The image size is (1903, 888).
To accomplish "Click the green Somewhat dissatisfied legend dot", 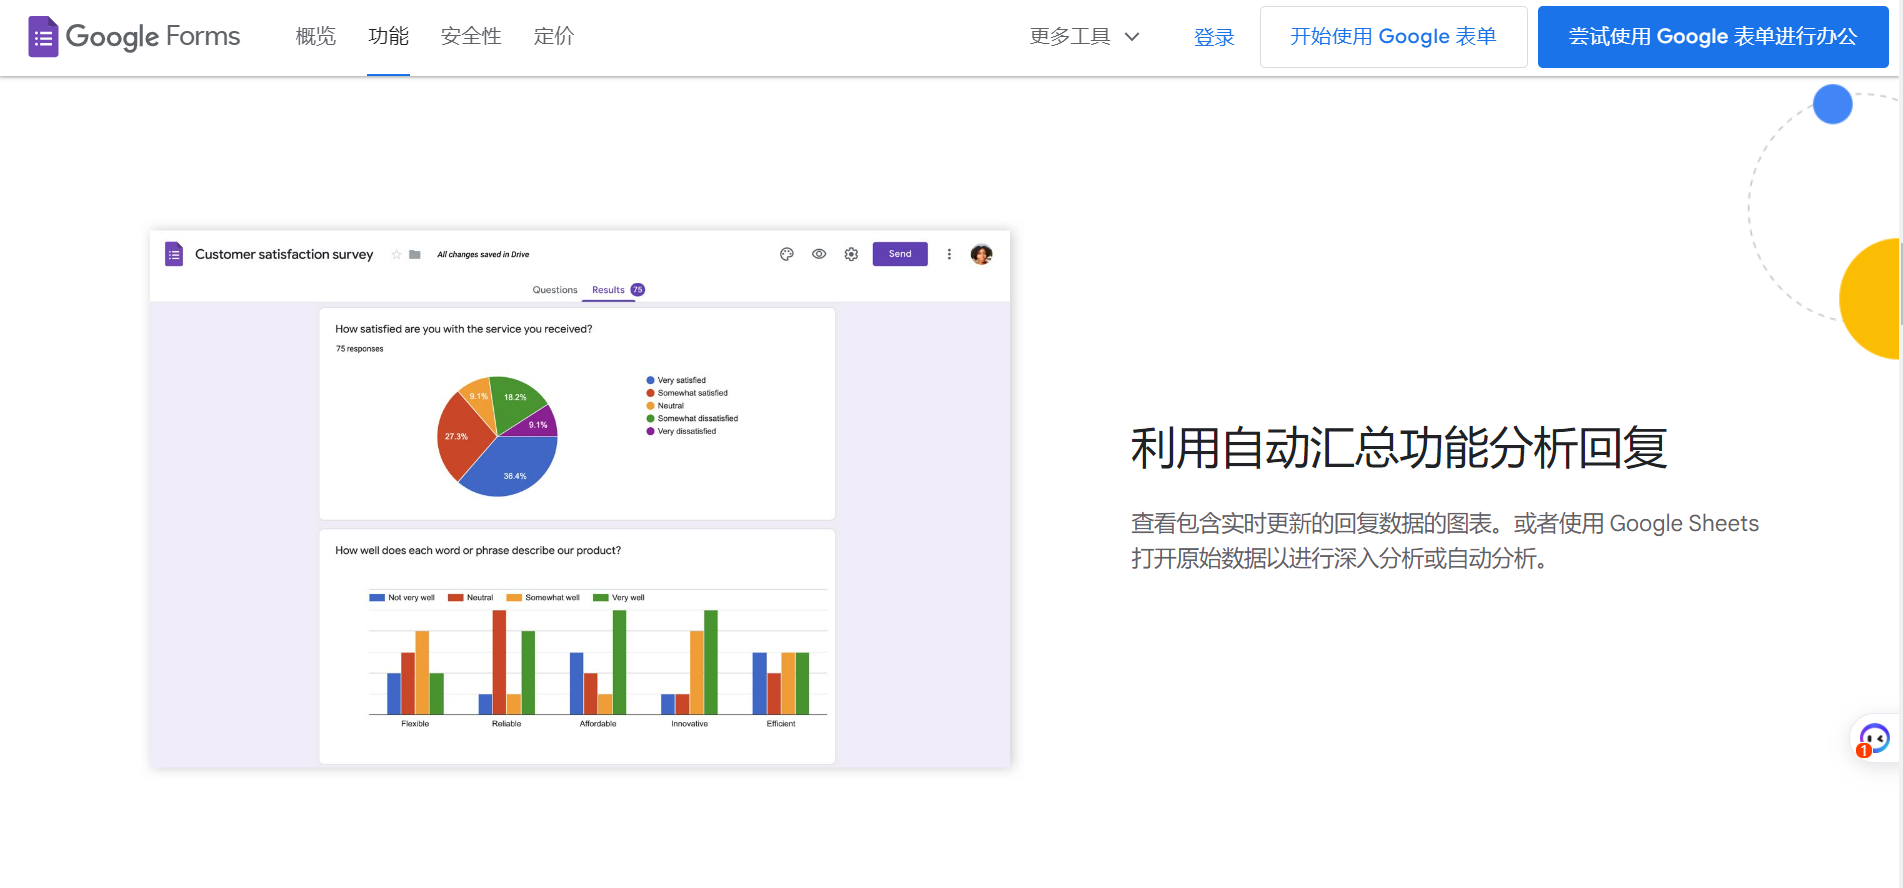I will coord(650,419).
